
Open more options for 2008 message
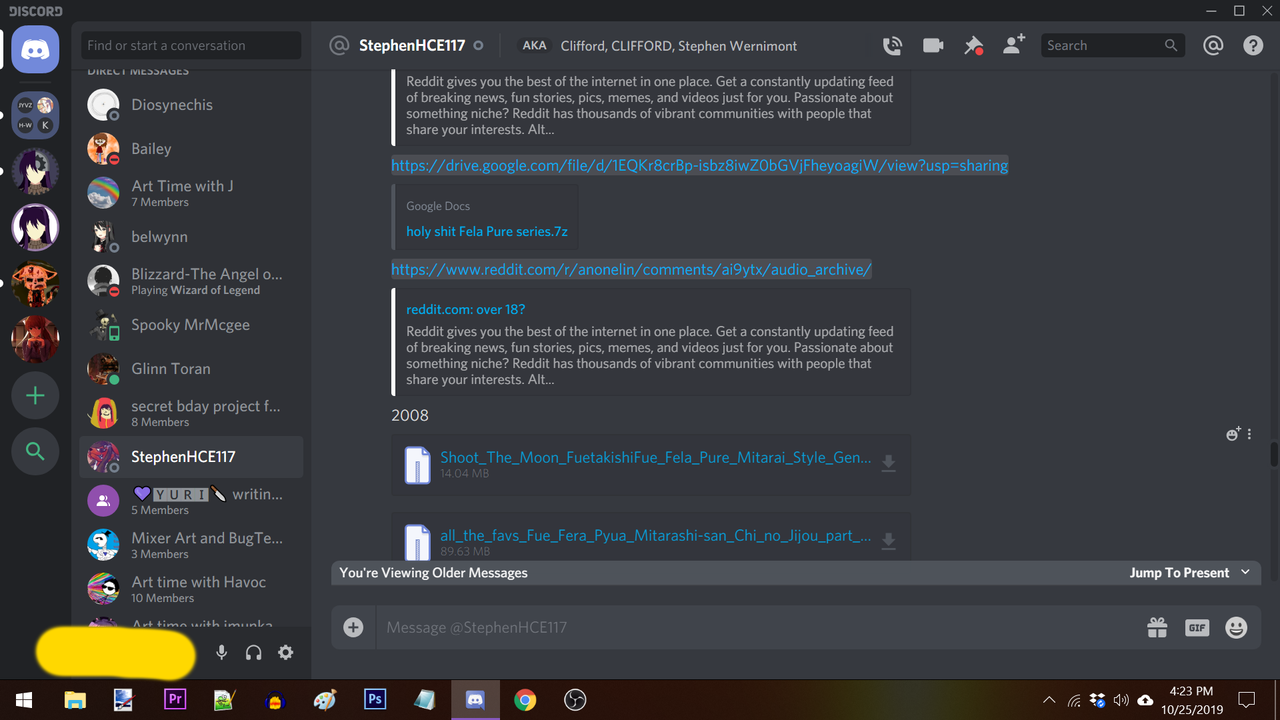point(1250,434)
